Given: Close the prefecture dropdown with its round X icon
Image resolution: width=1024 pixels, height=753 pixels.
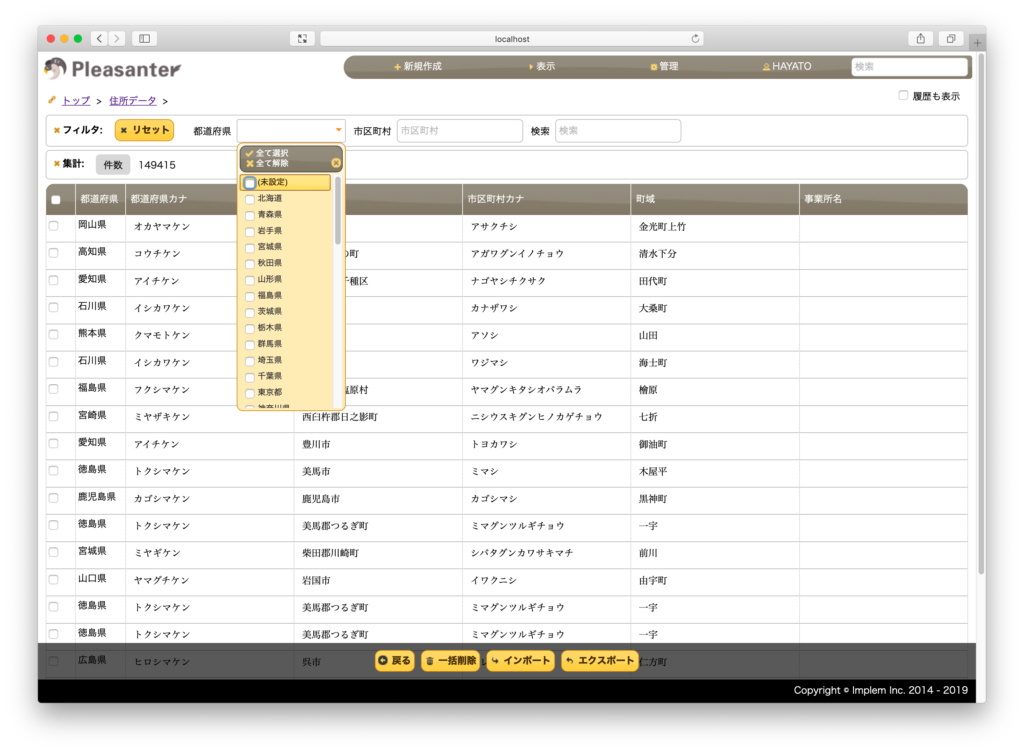Looking at the screenshot, I should pyautogui.click(x=336, y=163).
